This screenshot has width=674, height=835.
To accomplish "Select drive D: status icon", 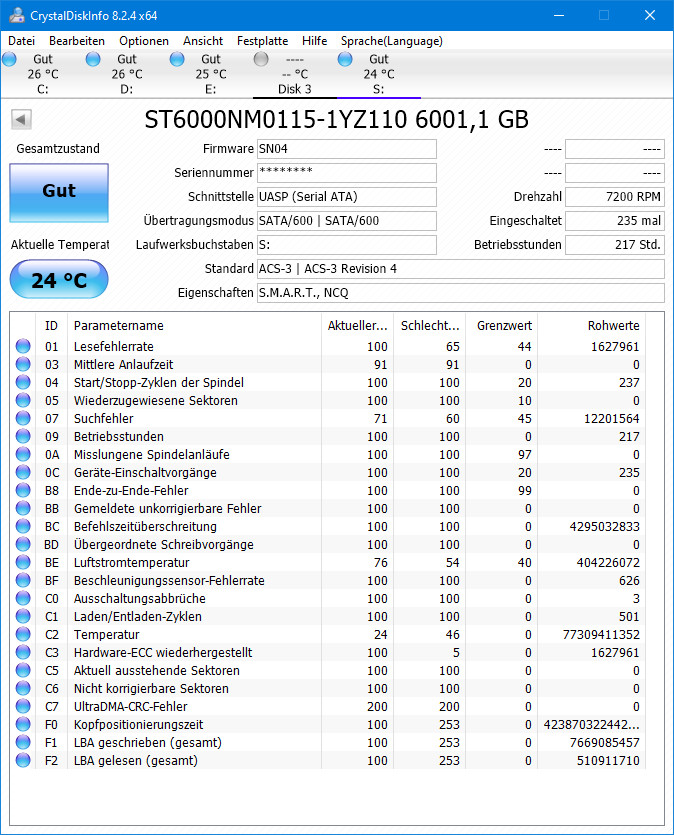I will point(93,59).
